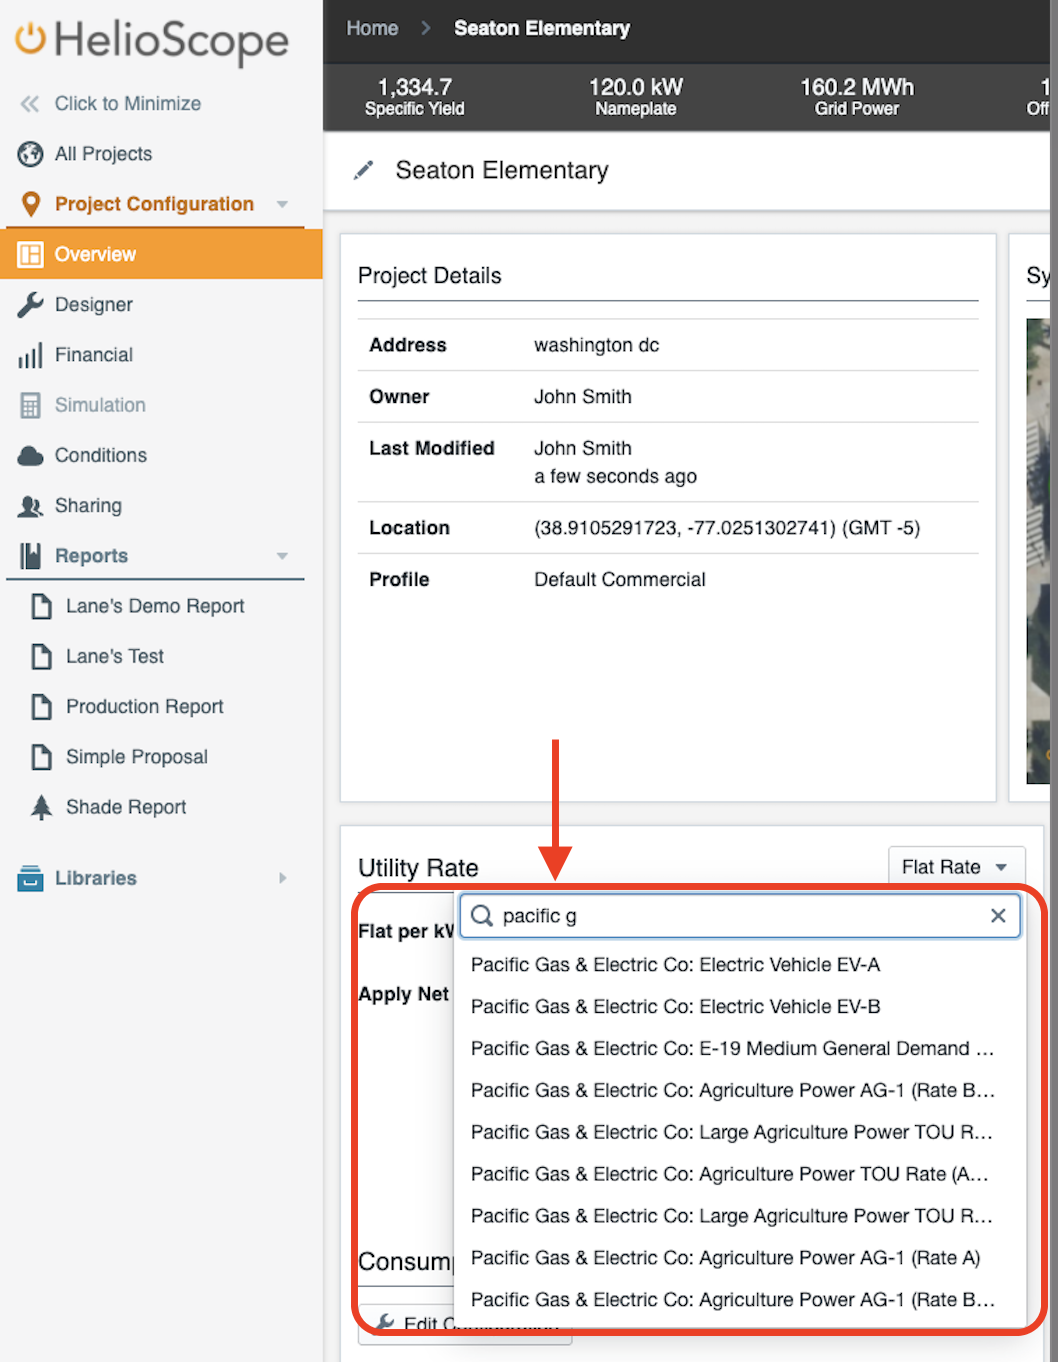
Task: Click the double-chevron minimize sidebar icon
Action: (30, 104)
